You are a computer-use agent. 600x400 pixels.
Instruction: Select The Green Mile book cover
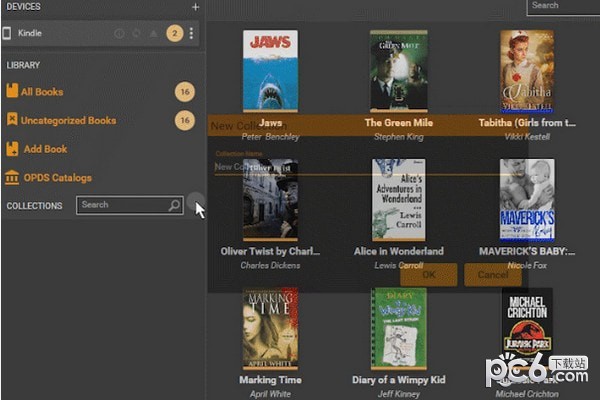(399, 71)
